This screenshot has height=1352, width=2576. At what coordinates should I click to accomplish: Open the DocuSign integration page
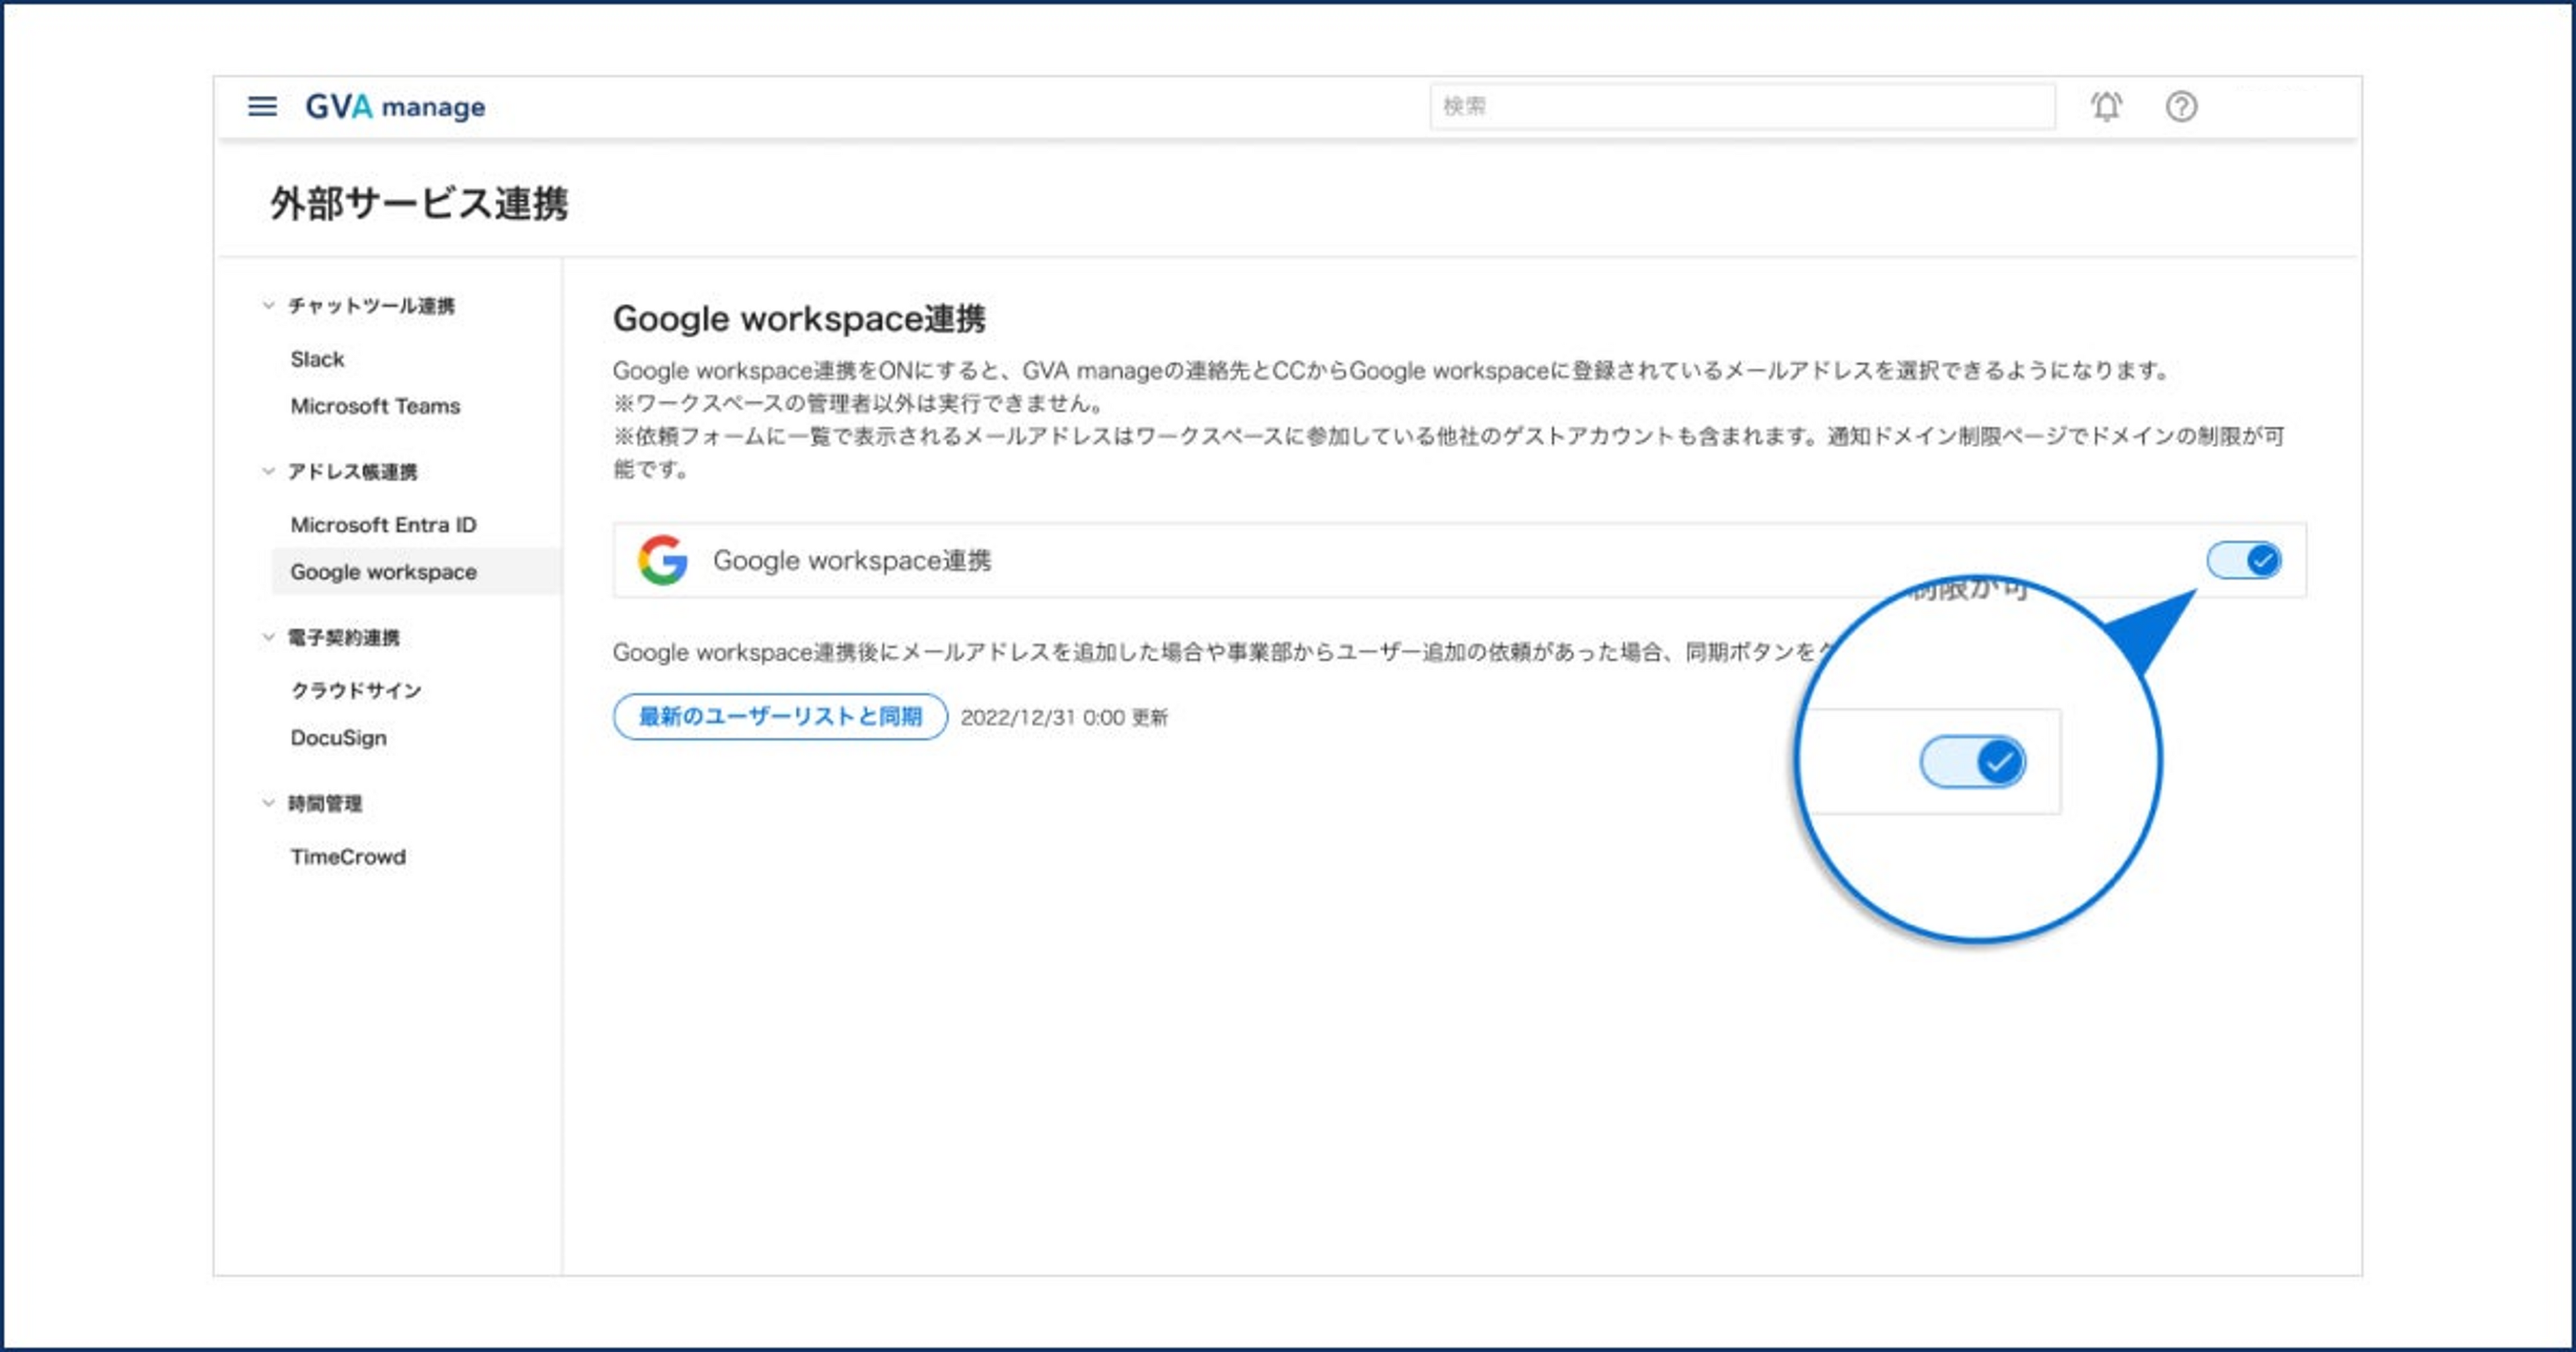tap(339, 737)
